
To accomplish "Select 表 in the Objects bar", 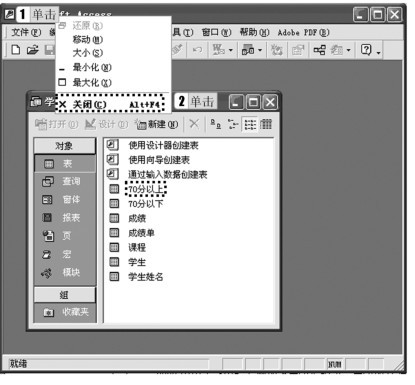I will pyautogui.click(x=65, y=164).
